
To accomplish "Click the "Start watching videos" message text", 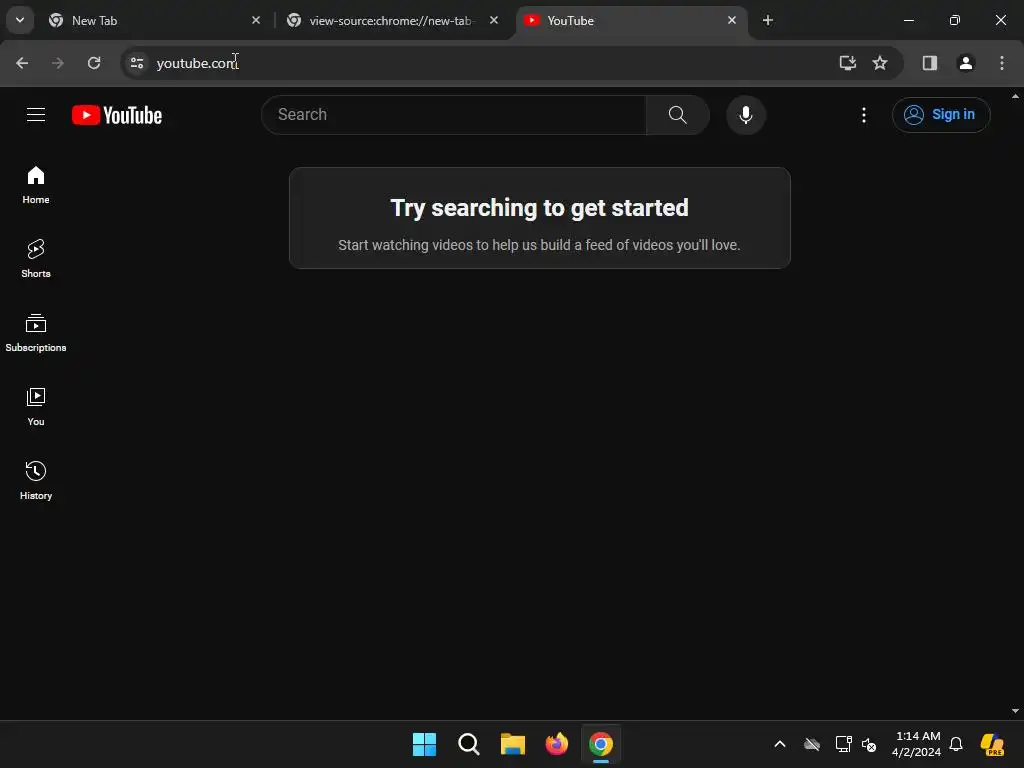I will pyautogui.click(x=539, y=245).
